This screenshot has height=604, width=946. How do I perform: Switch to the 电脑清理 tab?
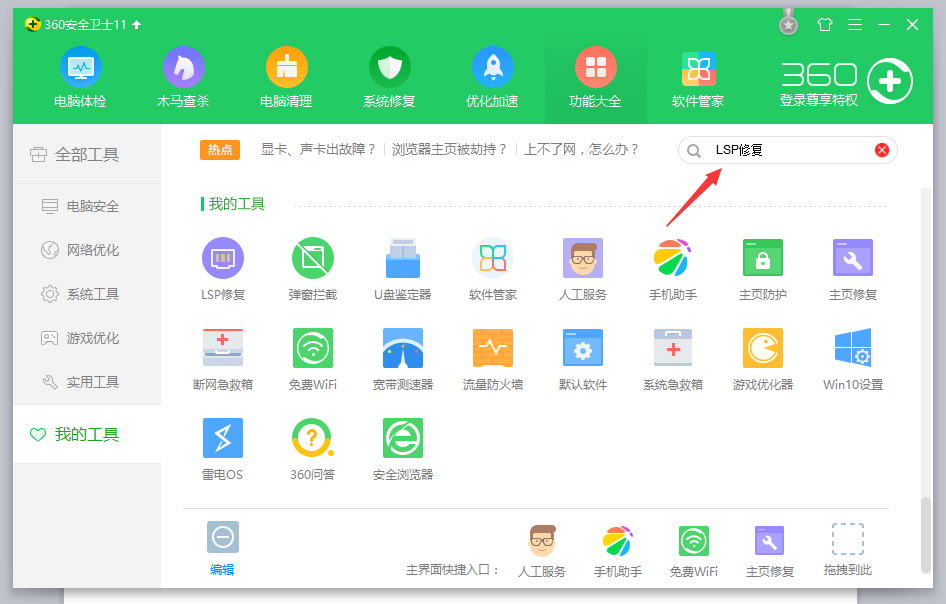pyautogui.click(x=287, y=78)
